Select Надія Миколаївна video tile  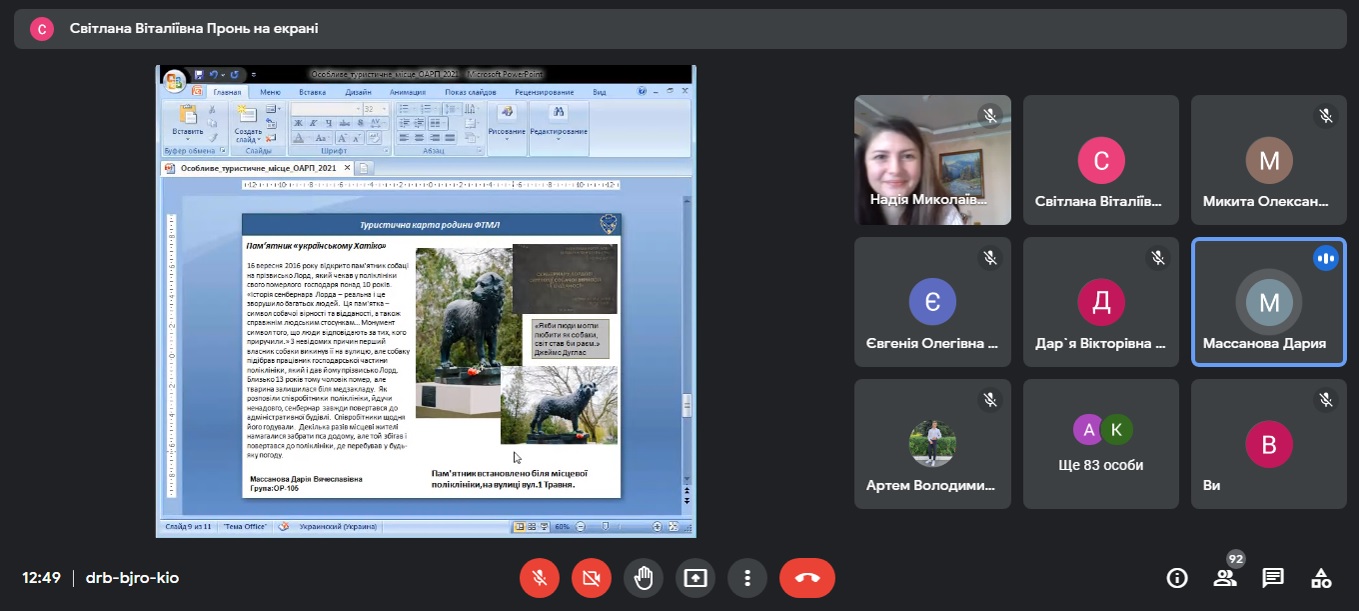coord(932,160)
